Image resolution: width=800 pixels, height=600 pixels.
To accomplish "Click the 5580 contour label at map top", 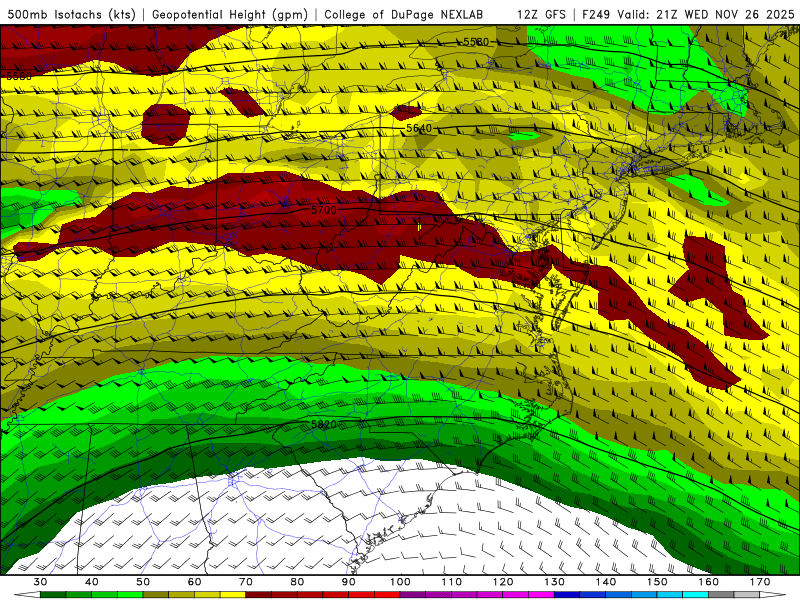I will [x=476, y=42].
